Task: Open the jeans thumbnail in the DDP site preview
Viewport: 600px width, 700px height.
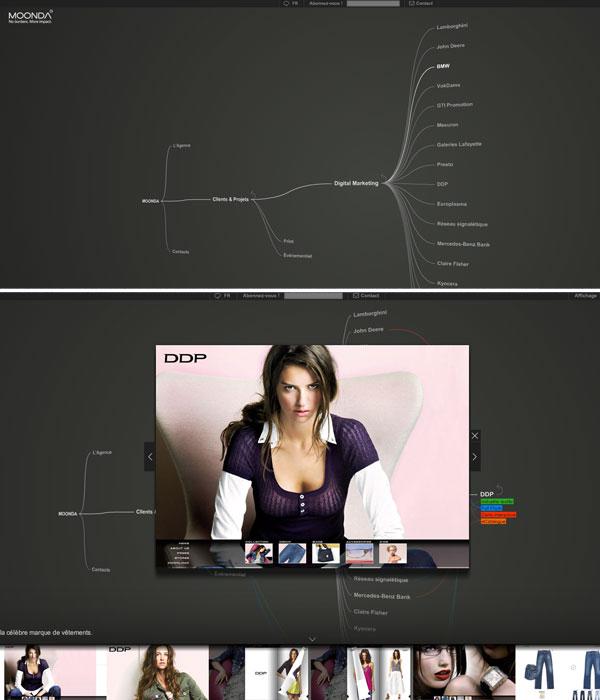Action: click(292, 553)
